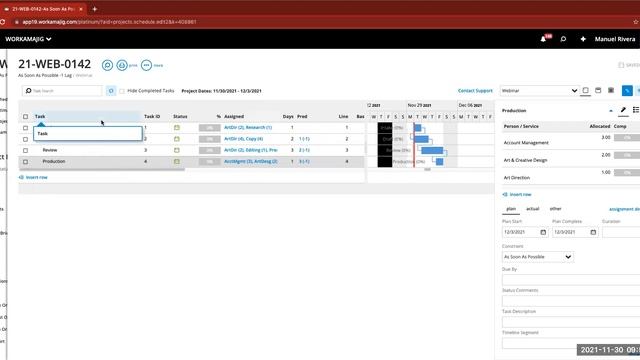Click the status icon in row 1

coord(177,128)
